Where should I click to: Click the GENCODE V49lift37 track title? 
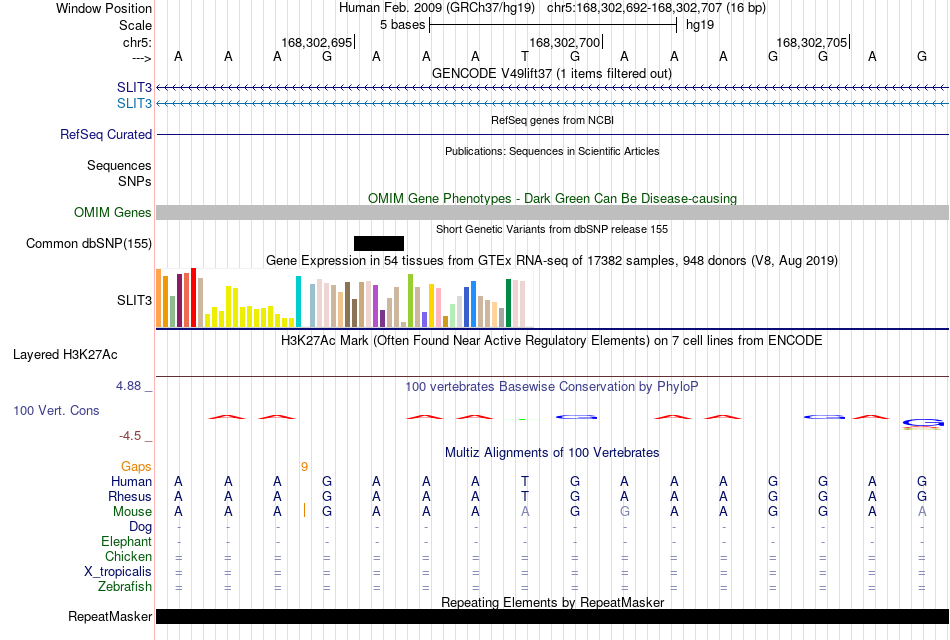[x=552, y=73]
